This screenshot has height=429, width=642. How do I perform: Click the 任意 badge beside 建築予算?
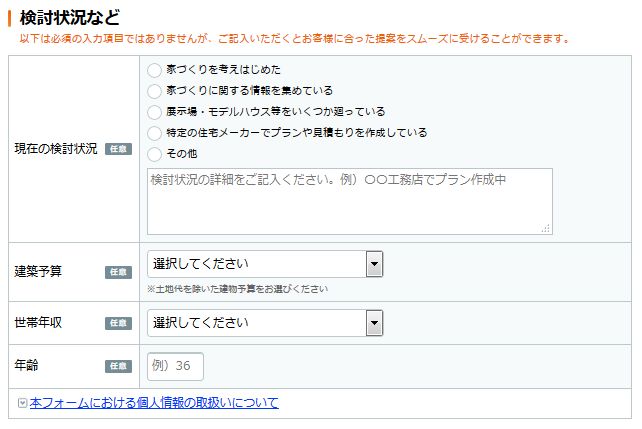[x=118, y=272]
